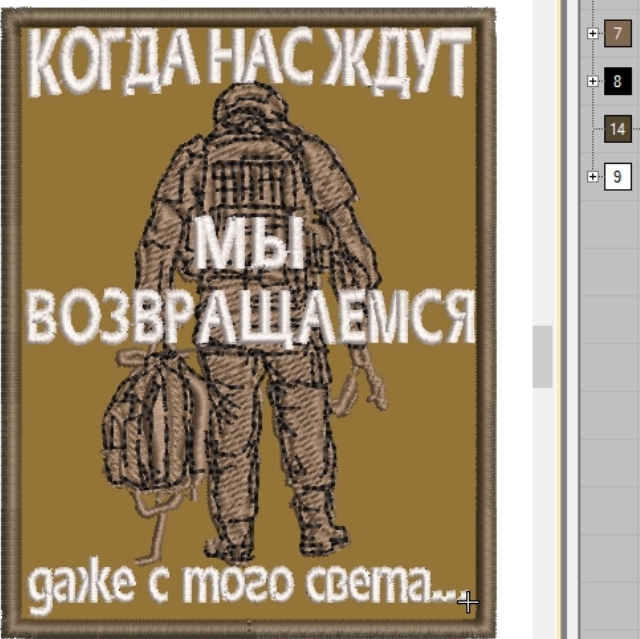The image size is (640, 639).
Task: Select the dark brown swatch 14
Action: click(617, 129)
